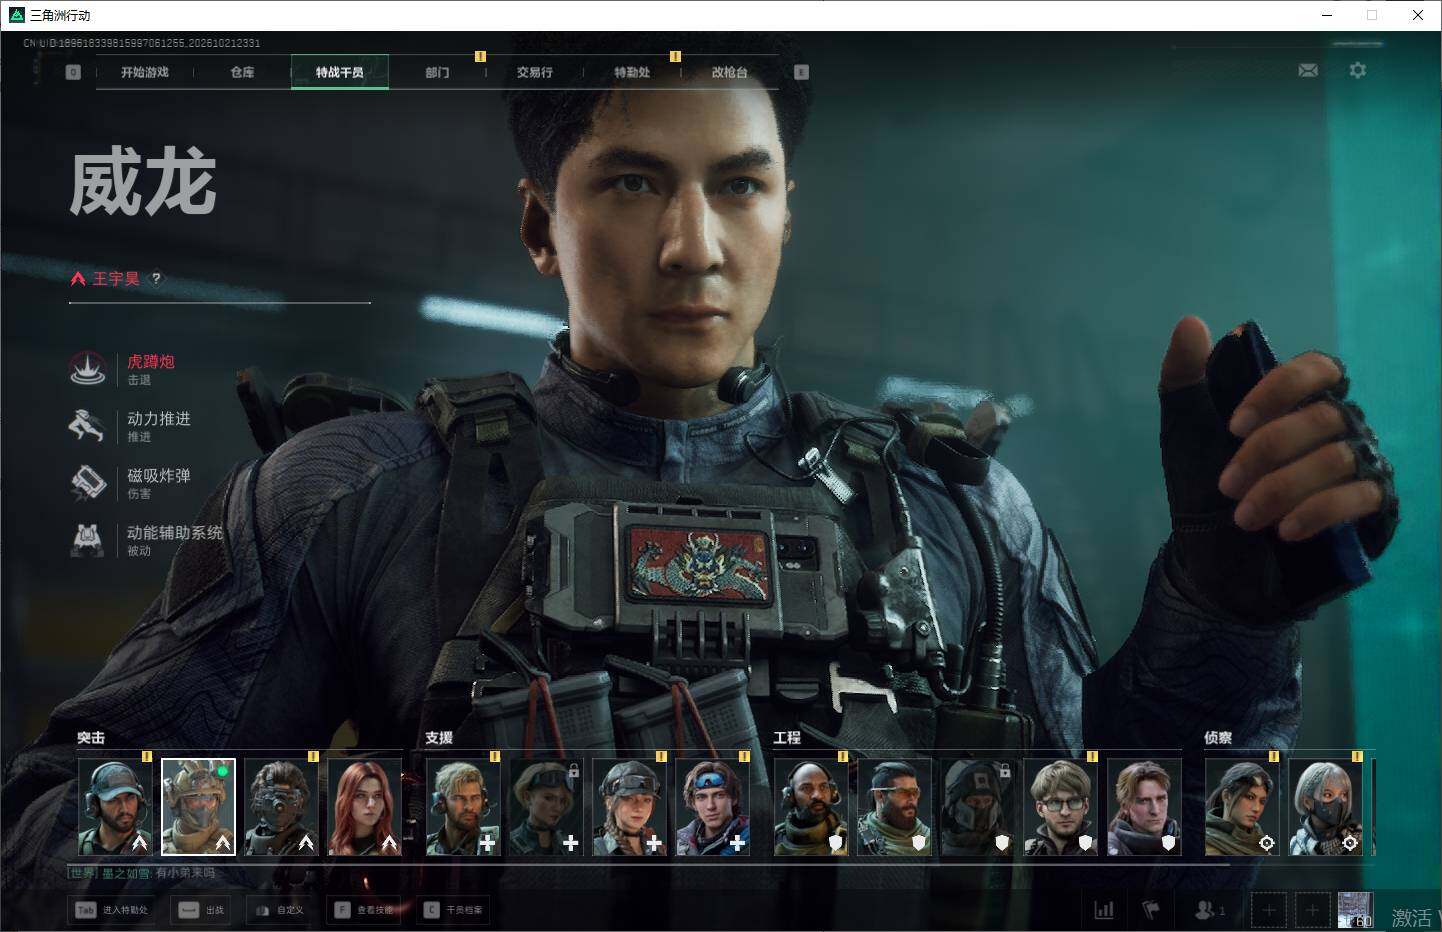Screen dimensions: 1442x932
Task: Select the first 侦察 operator portrait
Action: [1242, 807]
